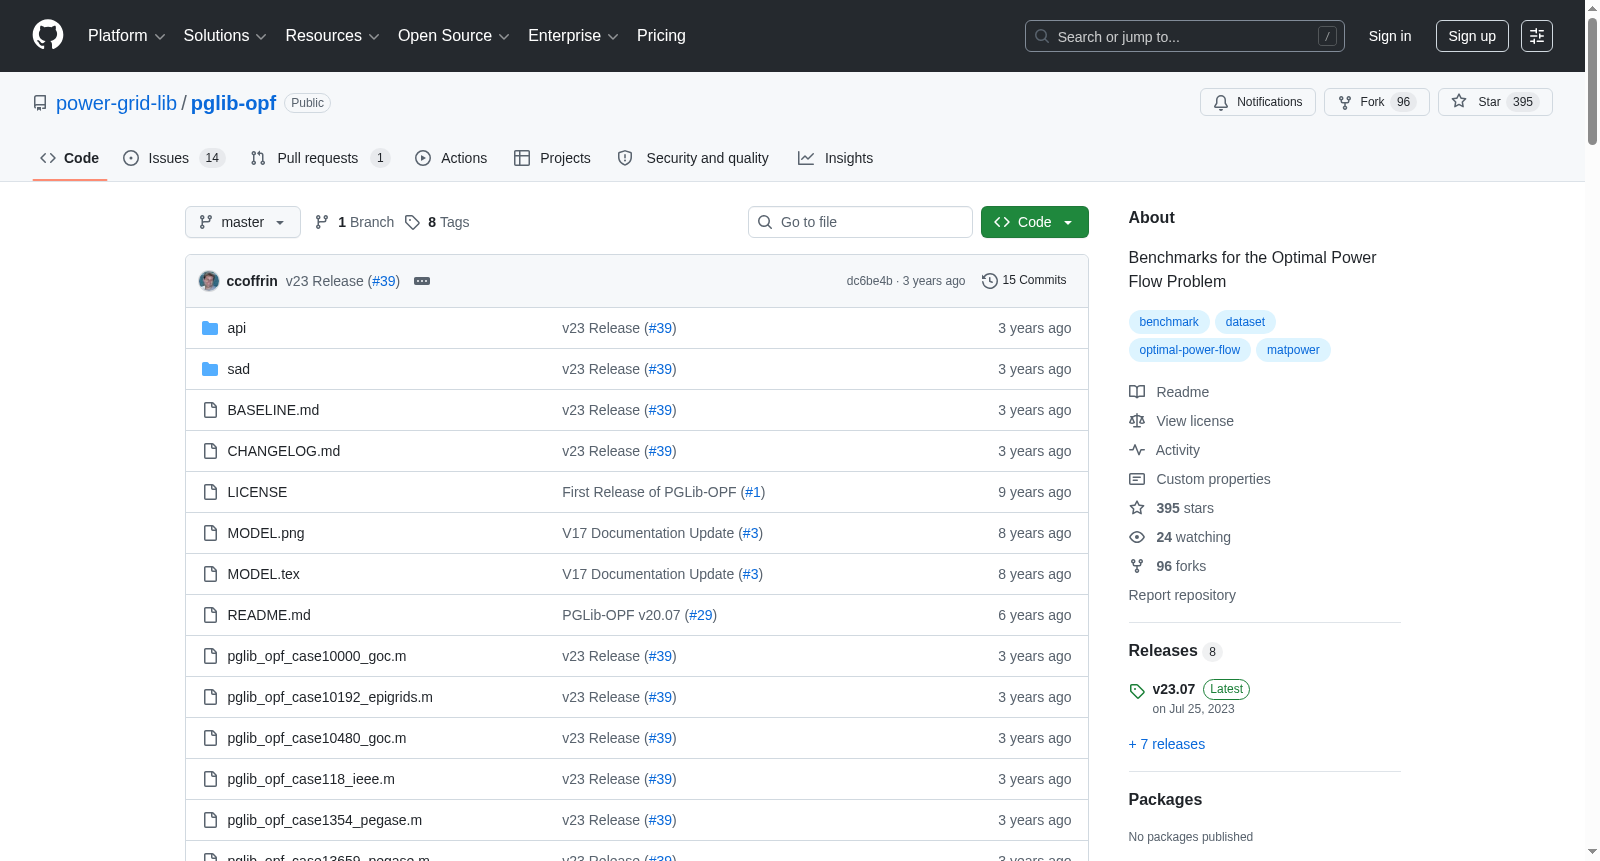Click the repository icon before power-grid-lib
Screen dimensions: 1600x861
pos(40,103)
